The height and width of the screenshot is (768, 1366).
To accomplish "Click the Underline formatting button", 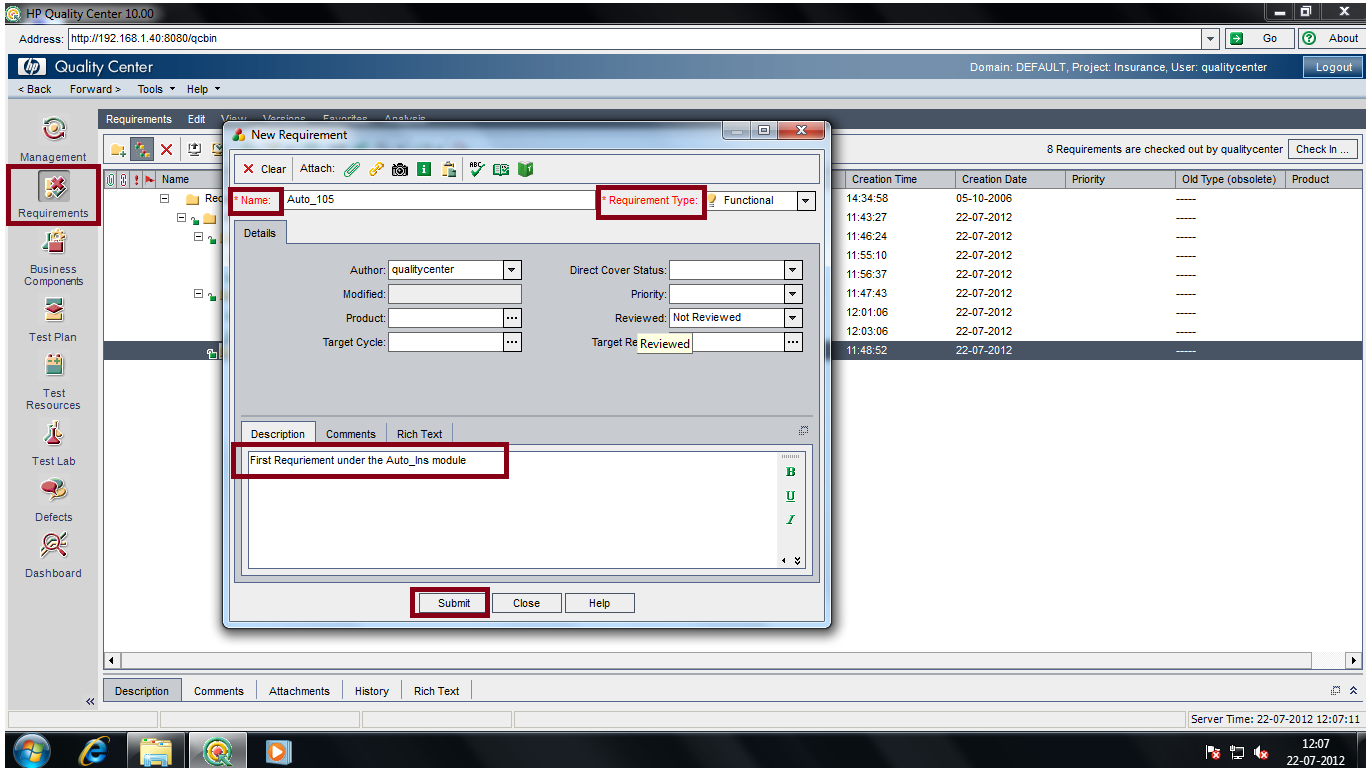I will (790, 496).
